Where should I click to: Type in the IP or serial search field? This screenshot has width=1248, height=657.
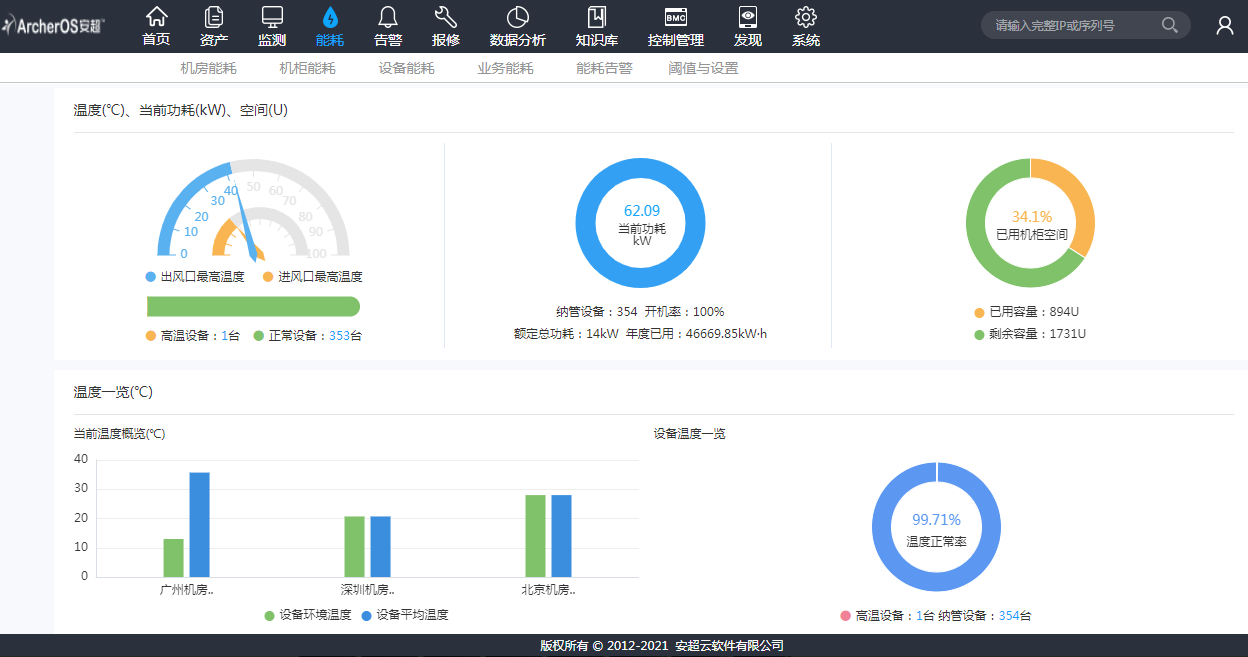(1070, 25)
